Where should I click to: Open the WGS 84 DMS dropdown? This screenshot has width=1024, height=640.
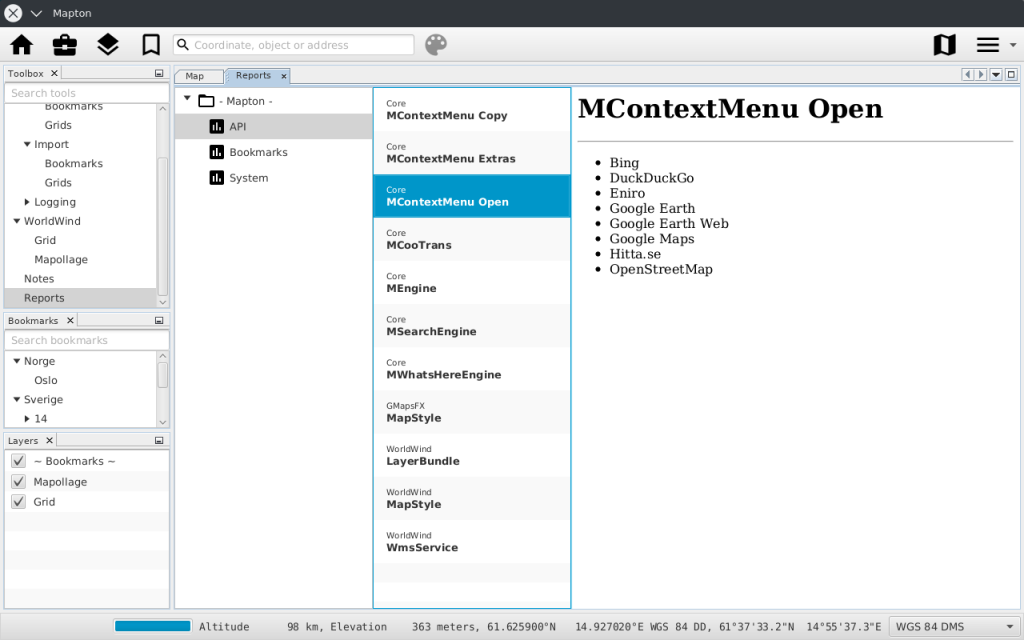(953, 626)
